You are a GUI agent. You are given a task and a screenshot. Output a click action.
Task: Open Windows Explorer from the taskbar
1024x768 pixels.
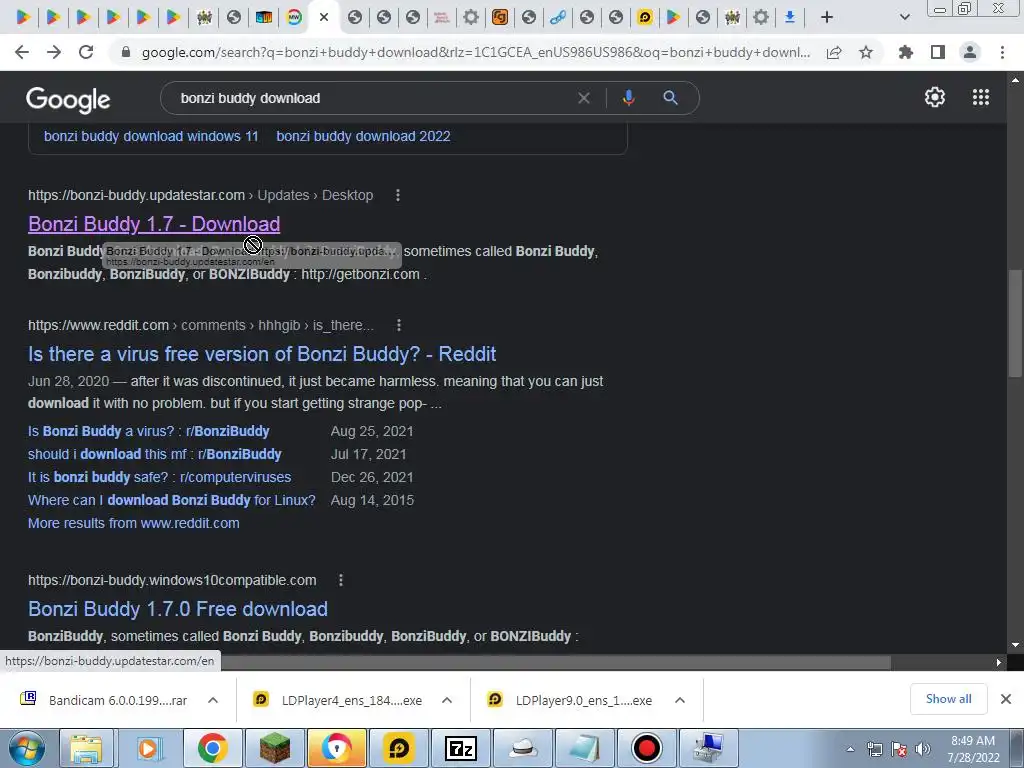click(86, 748)
